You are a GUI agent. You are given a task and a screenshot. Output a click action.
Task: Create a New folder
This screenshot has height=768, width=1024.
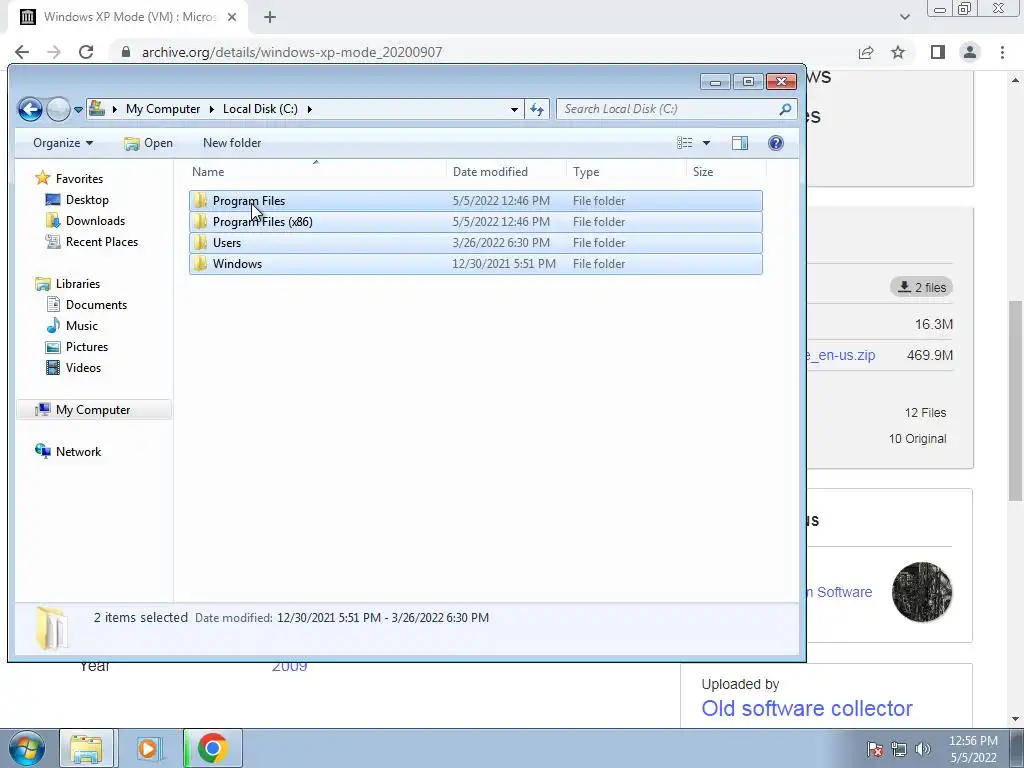coord(232,143)
